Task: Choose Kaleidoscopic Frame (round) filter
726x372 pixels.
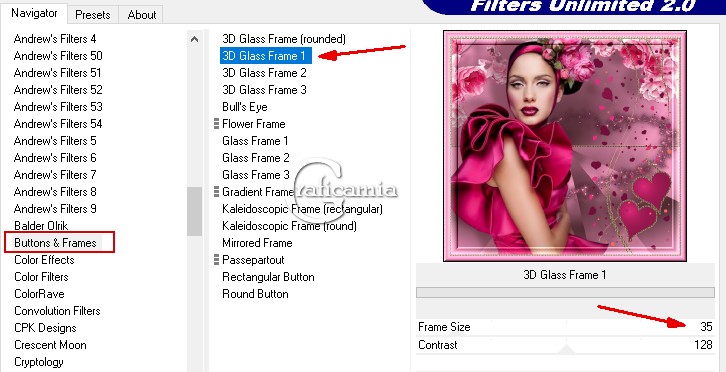Action: click(x=289, y=226)
